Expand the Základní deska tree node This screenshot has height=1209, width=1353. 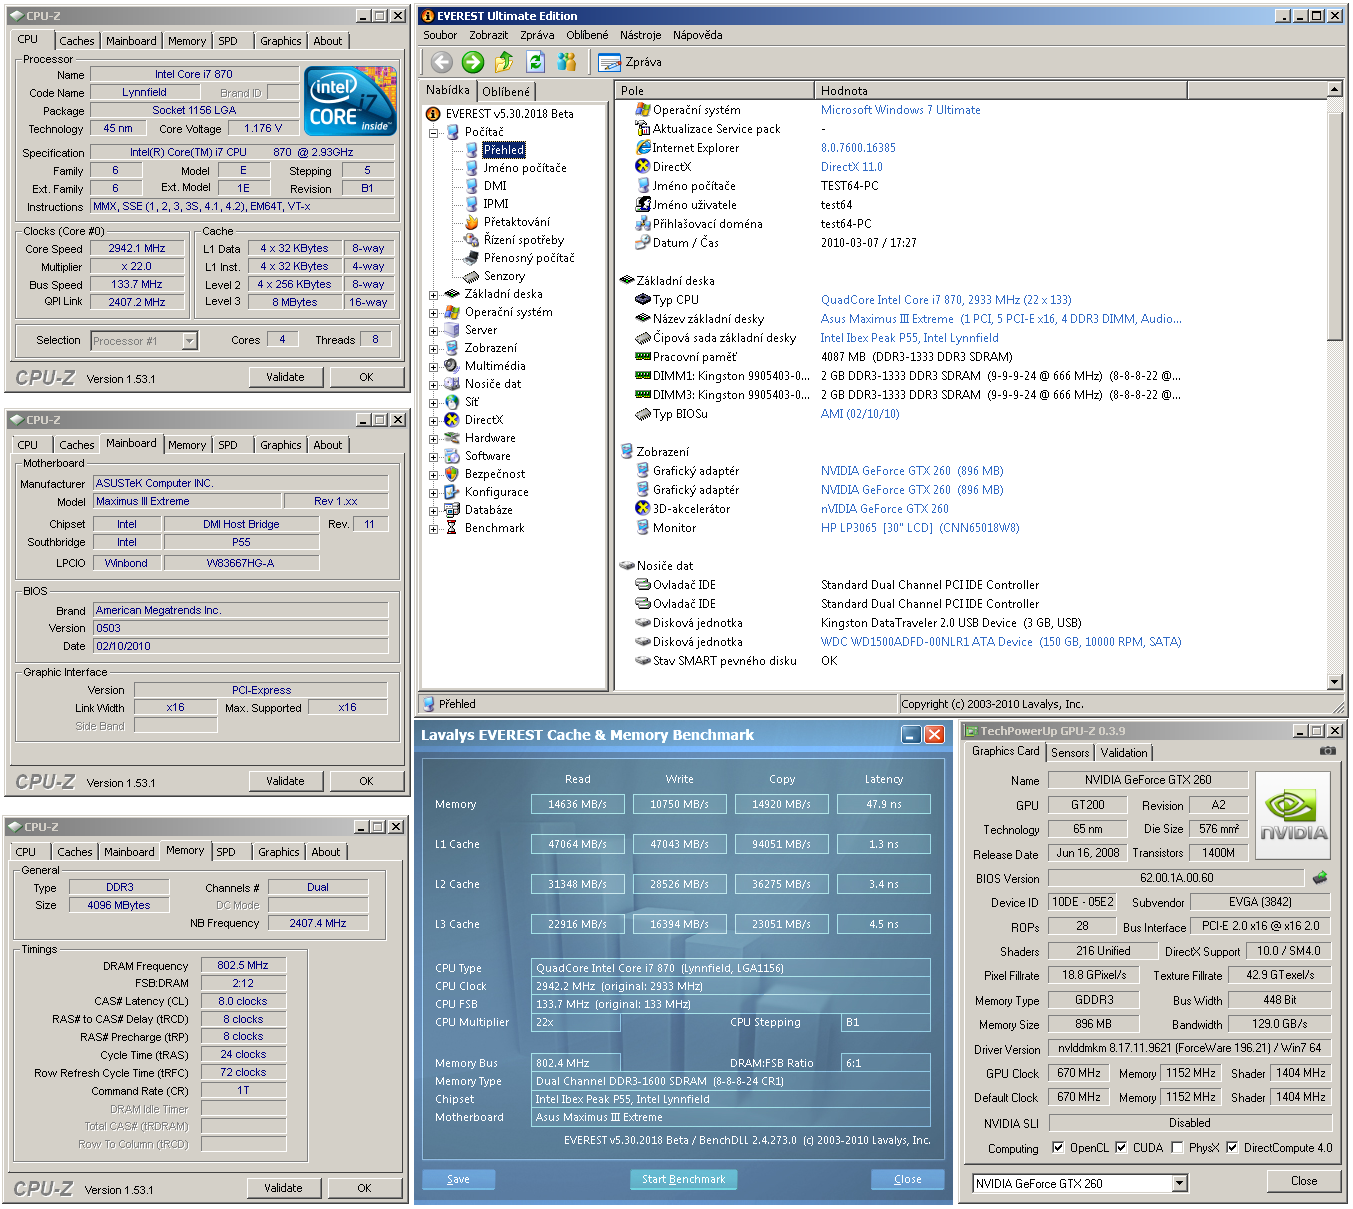pos(434,295)
